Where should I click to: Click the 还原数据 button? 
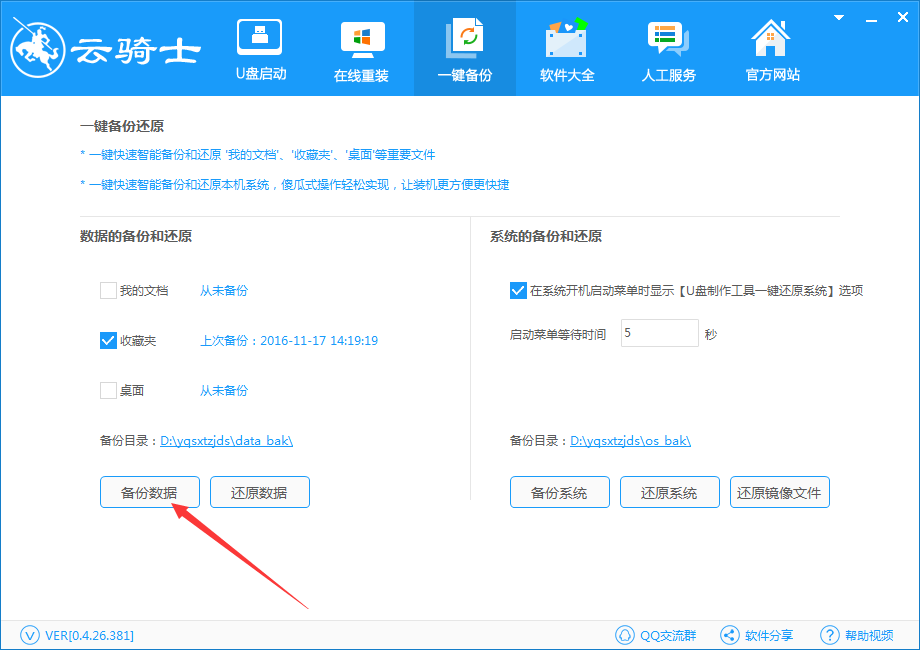click(259, 492)
